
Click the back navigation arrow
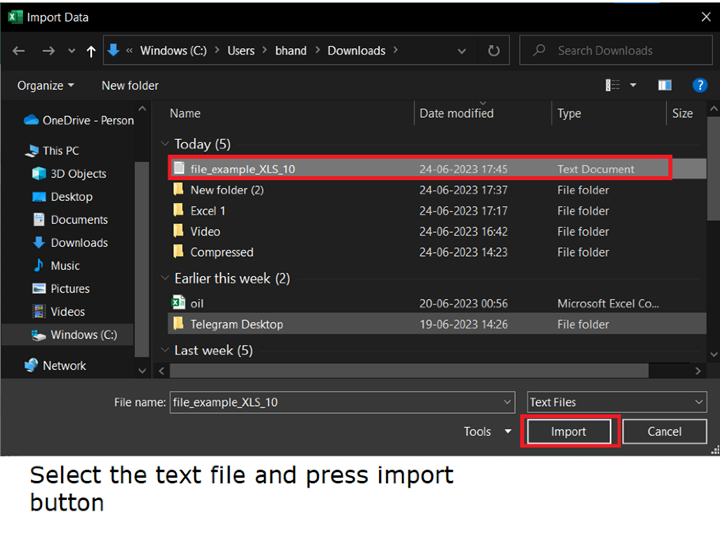pos(19,51)
